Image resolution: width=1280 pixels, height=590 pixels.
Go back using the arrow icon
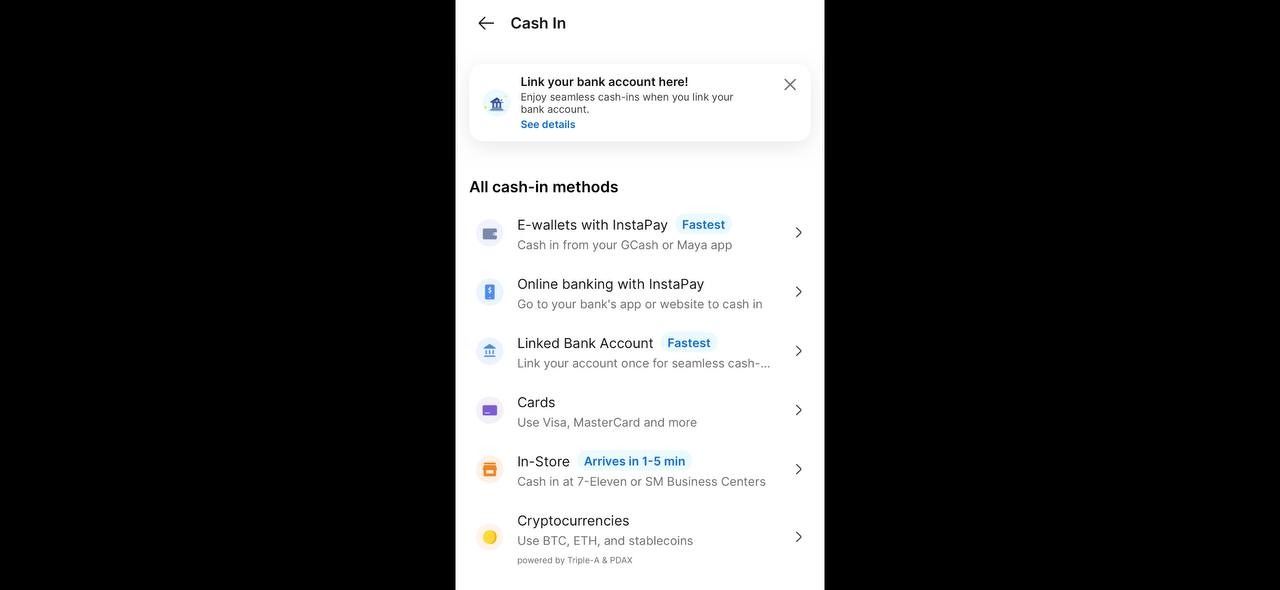pos(486,23)
